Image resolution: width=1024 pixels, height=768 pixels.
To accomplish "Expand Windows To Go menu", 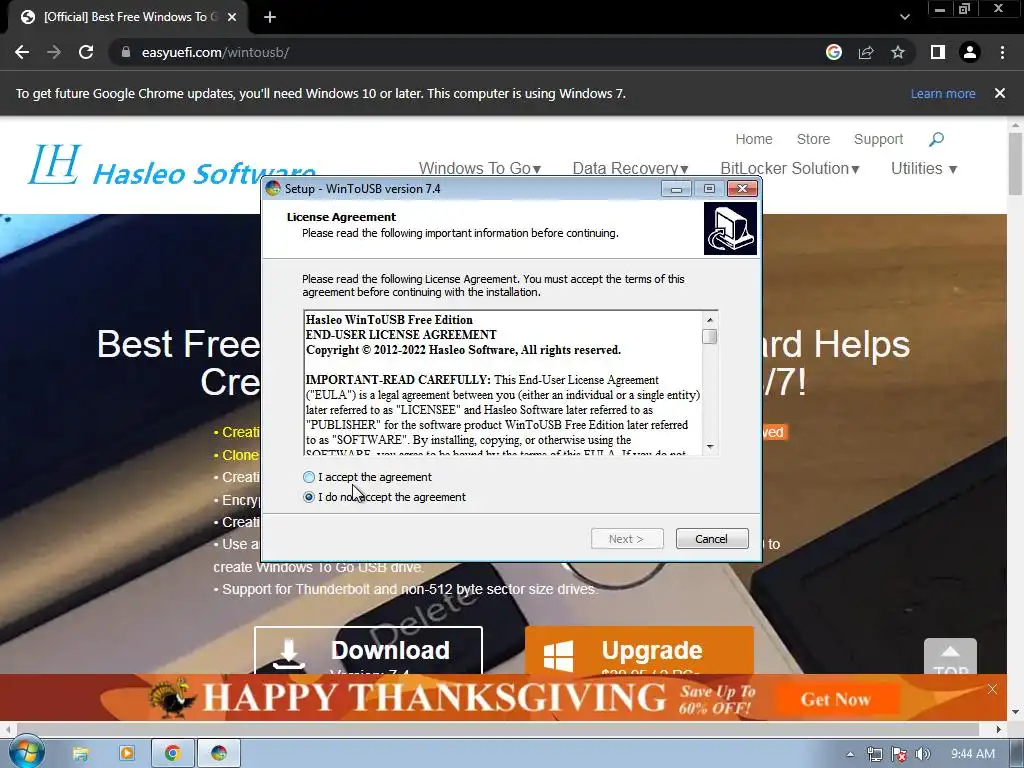I will (x=479, y=168).
